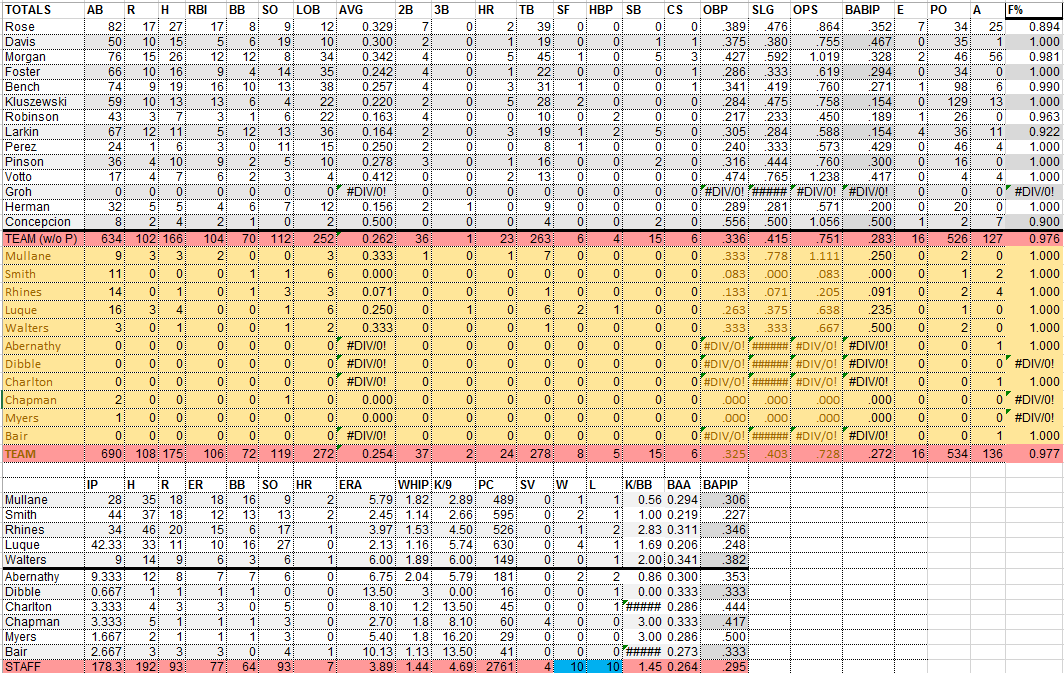The width and height of the screenshot is (1064, 673).
Task: Click Concepcion's F% value 0.900
Action: [x=1034, y=221]
